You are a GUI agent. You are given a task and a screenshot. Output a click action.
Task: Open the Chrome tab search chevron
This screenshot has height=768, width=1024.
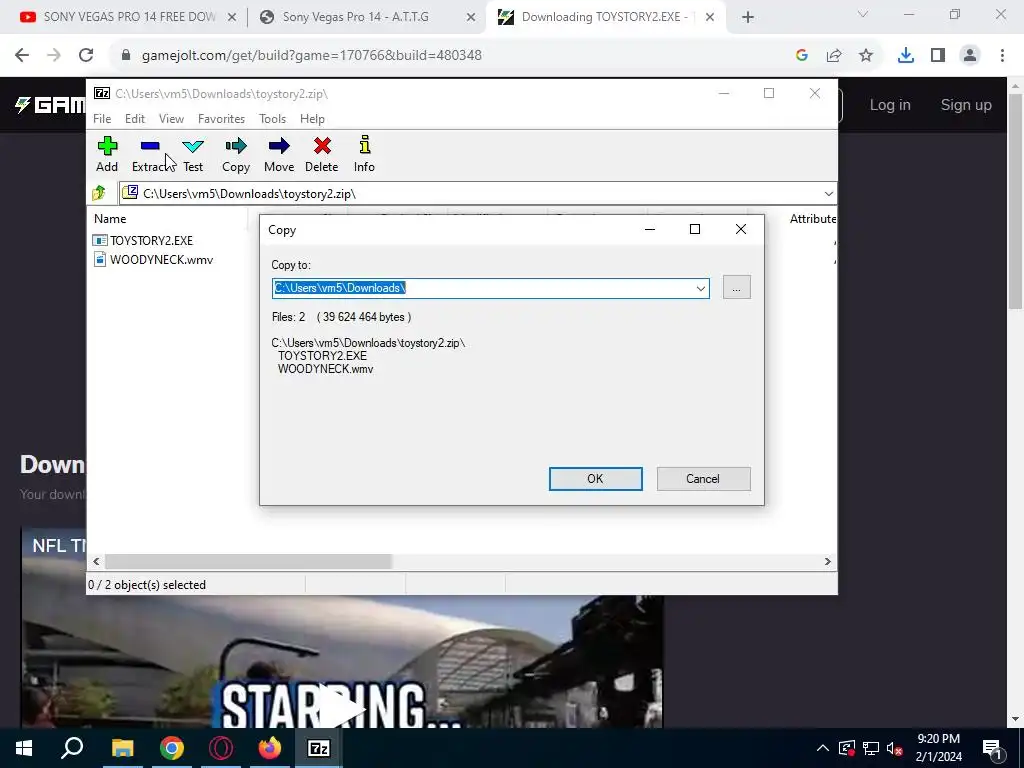tap(863, 14)
